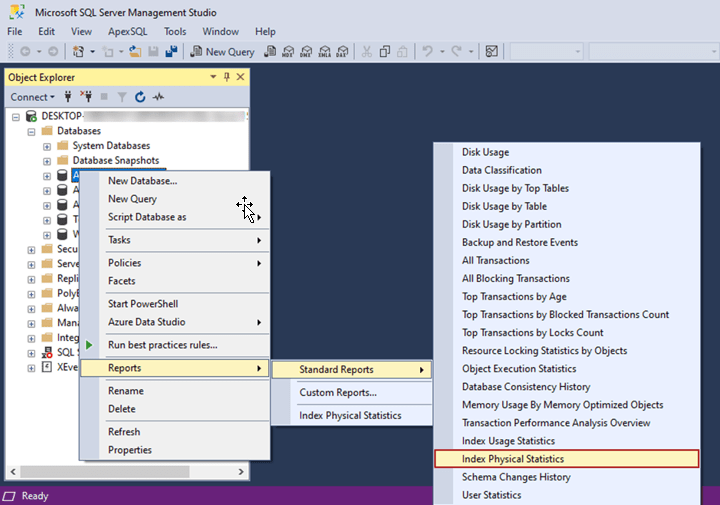Click the New Query toolbar button

pos(223,52)
